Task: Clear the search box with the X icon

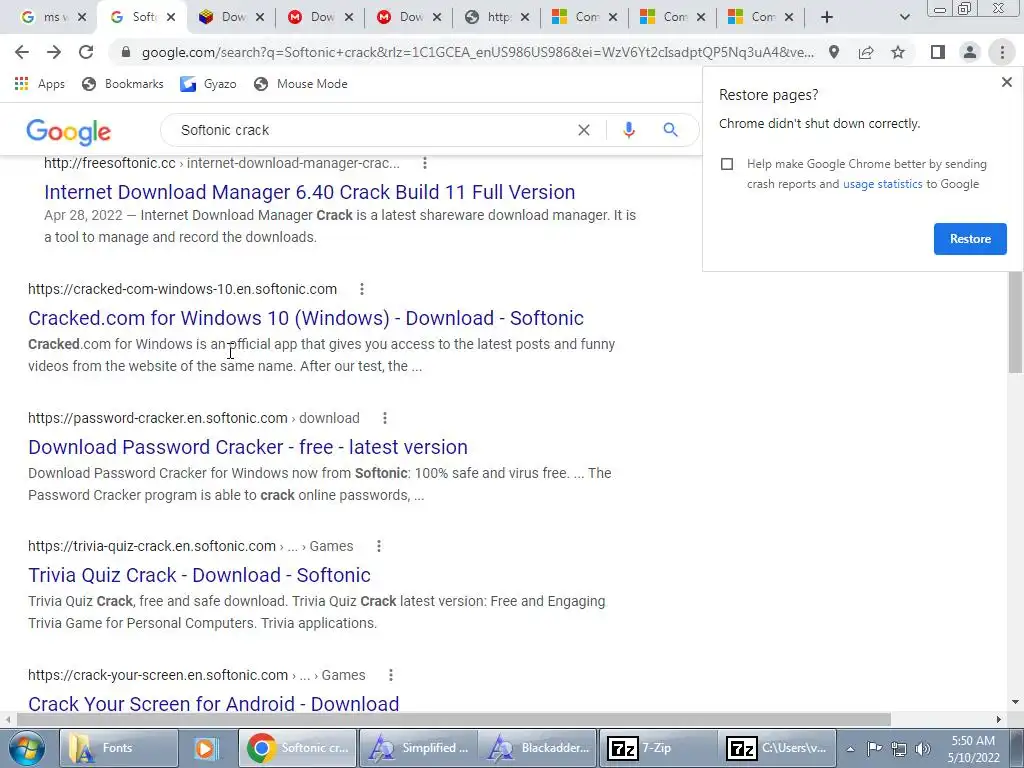Action: point(584,130)
